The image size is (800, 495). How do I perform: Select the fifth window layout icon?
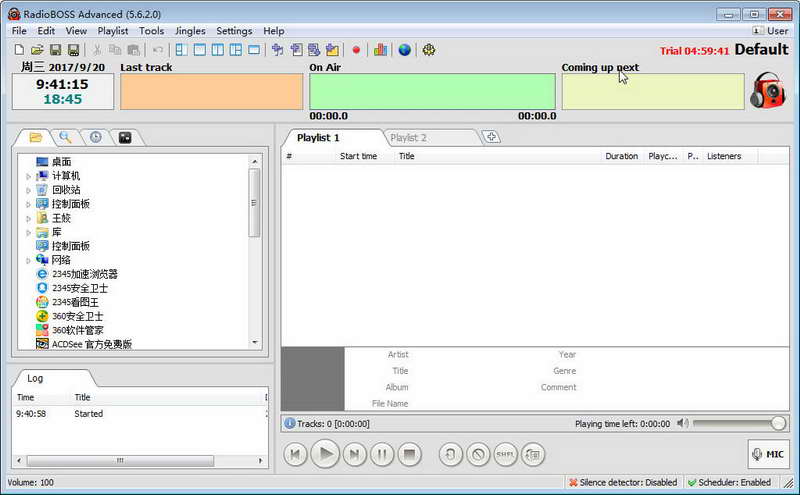(254, 50)
